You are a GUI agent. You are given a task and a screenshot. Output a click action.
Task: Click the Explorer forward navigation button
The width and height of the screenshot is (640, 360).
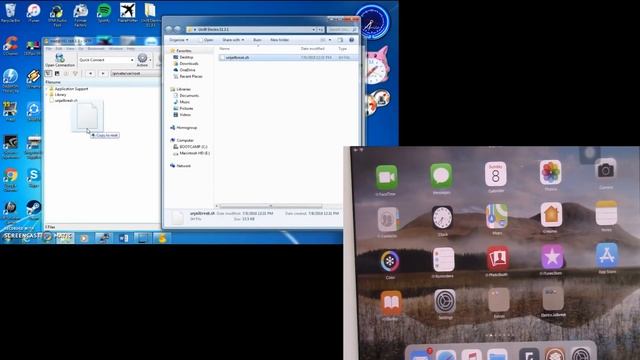pyautogui.click(x=178, y=29)
